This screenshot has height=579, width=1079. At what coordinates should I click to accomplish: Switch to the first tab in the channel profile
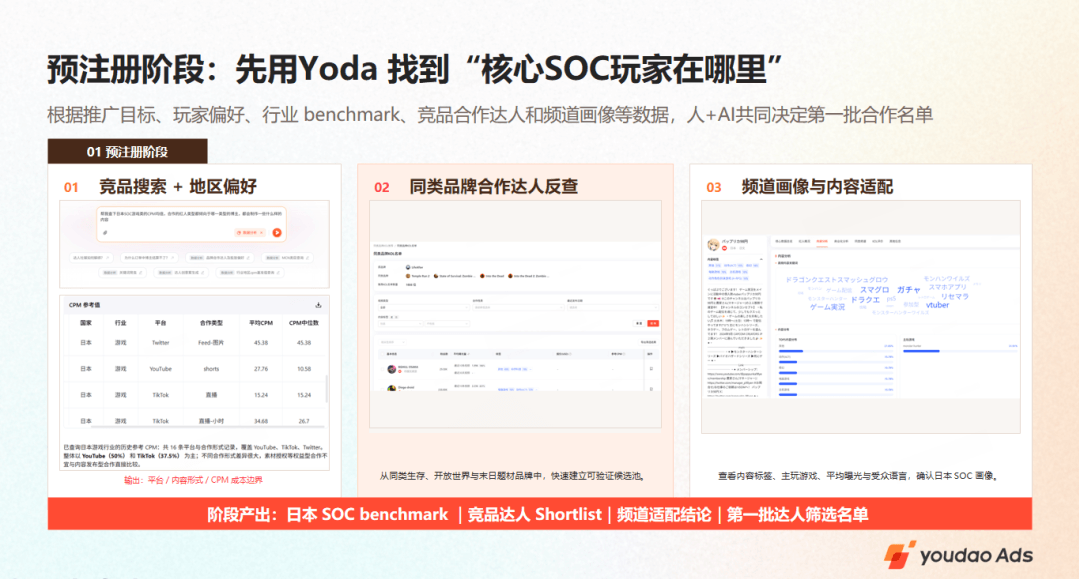tap(784, 242)
